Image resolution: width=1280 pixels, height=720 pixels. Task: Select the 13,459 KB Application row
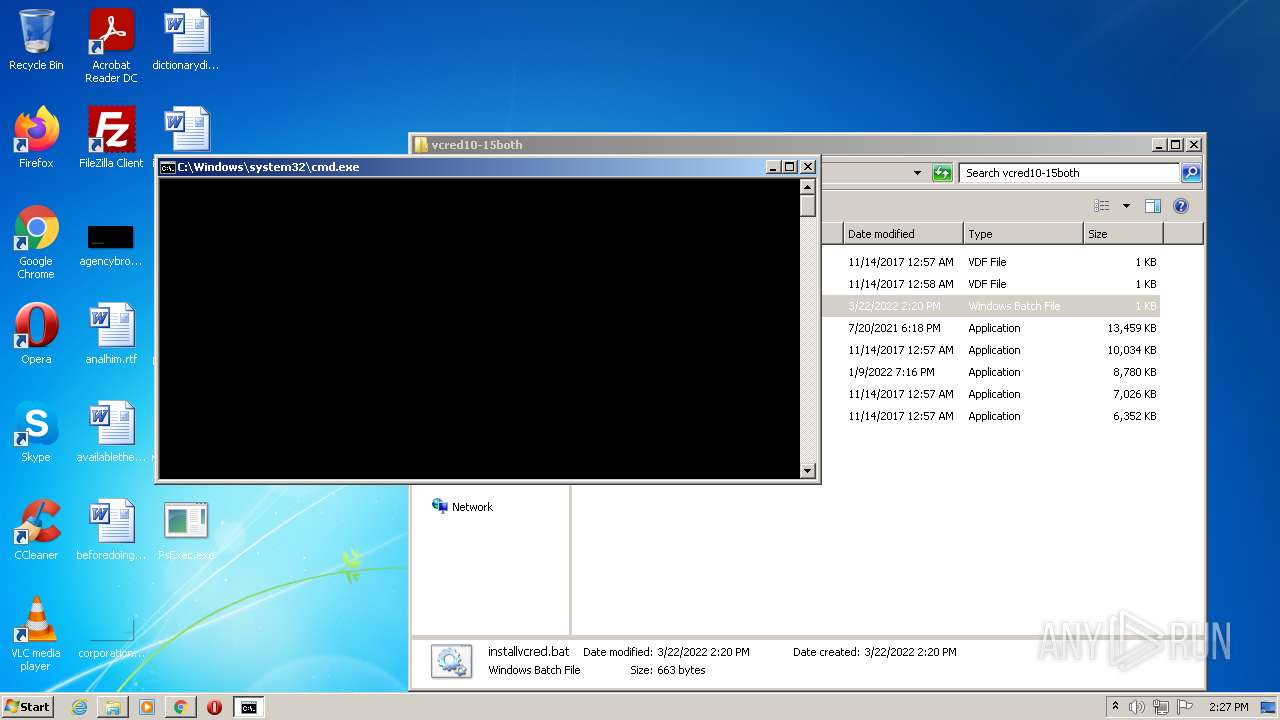(x=990, y=328)
